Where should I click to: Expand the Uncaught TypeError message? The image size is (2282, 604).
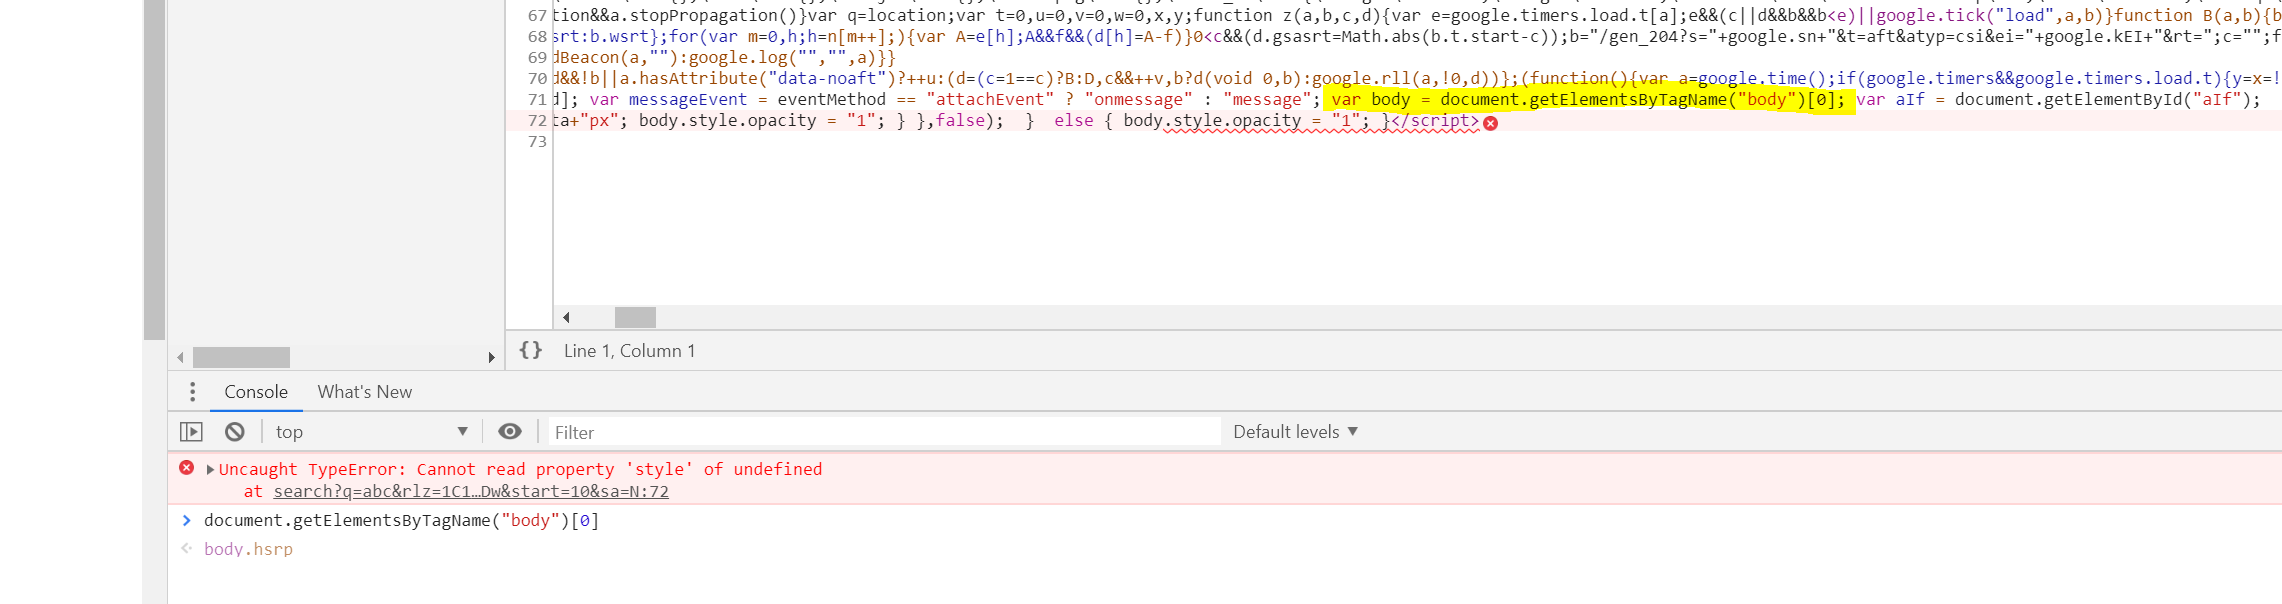coord(210,469)
